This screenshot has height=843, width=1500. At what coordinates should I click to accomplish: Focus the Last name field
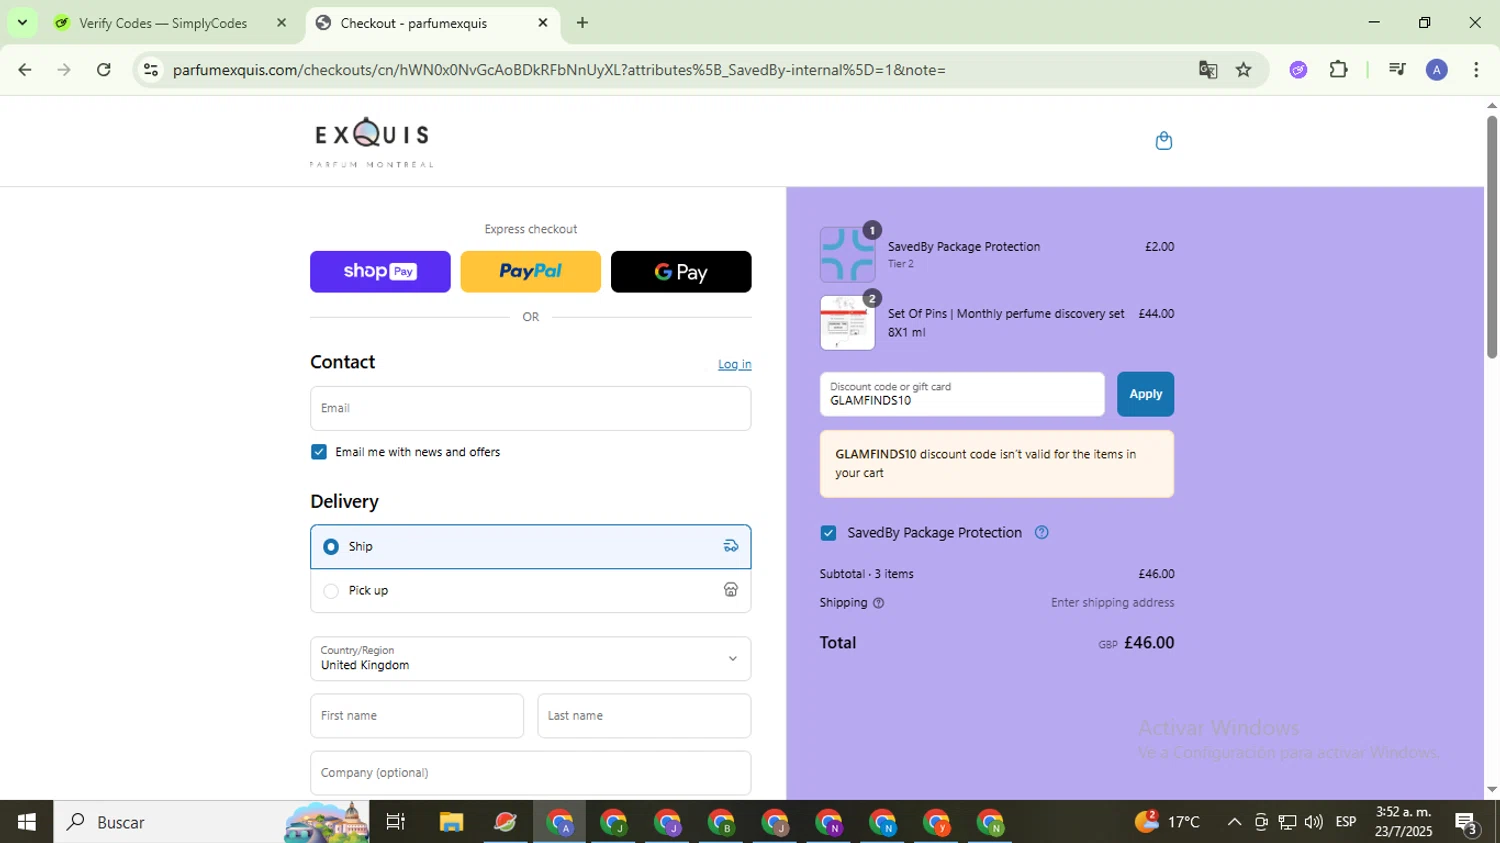(644, 716)
